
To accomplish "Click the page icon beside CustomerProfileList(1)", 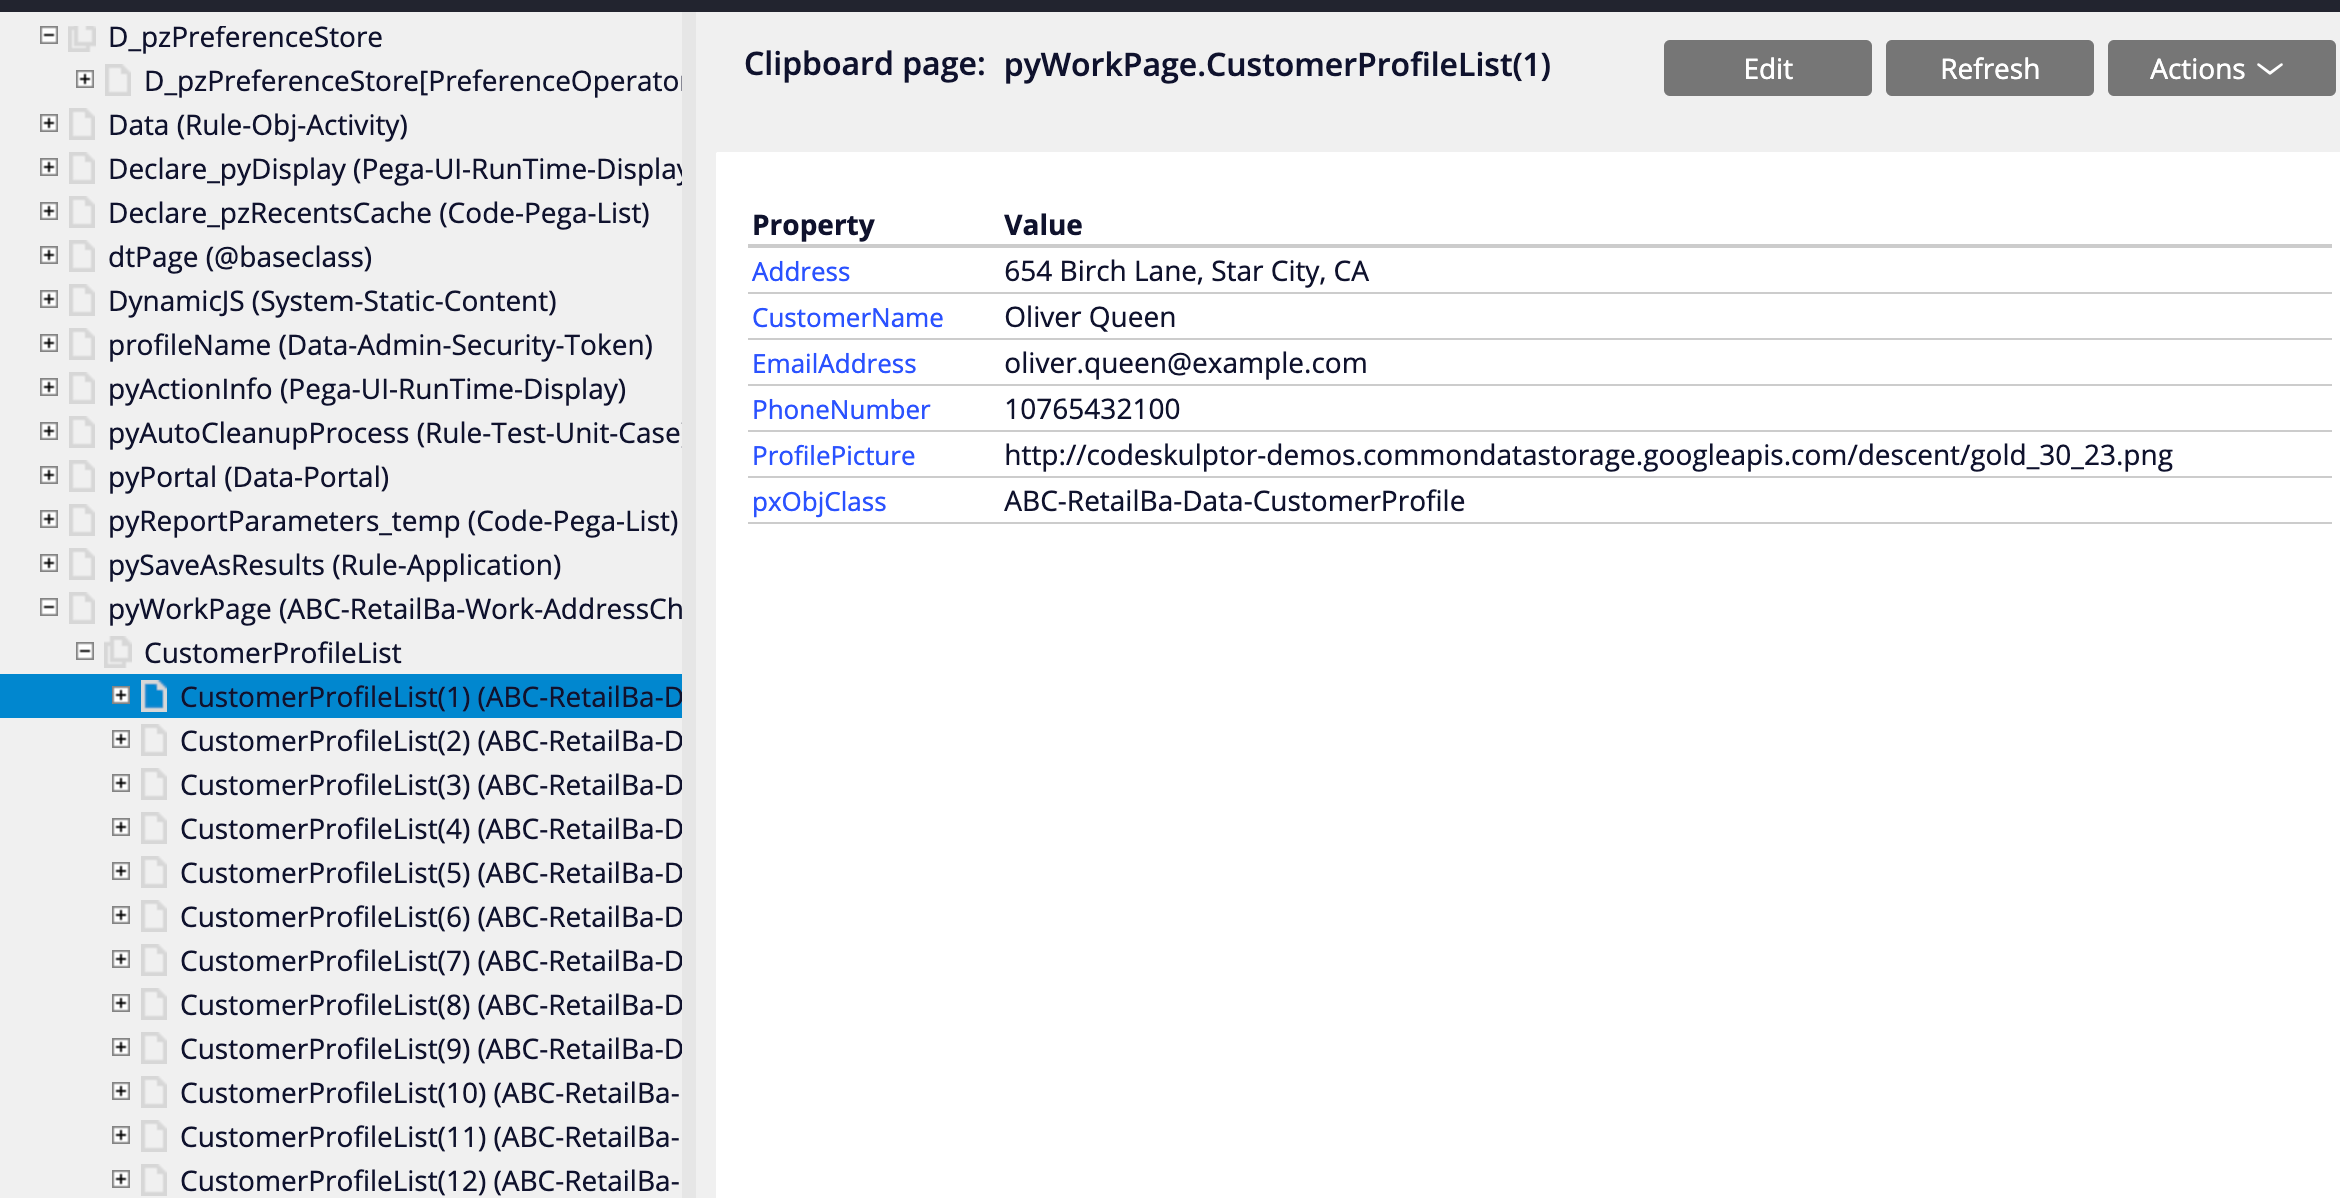I will [x=153, y=696].
